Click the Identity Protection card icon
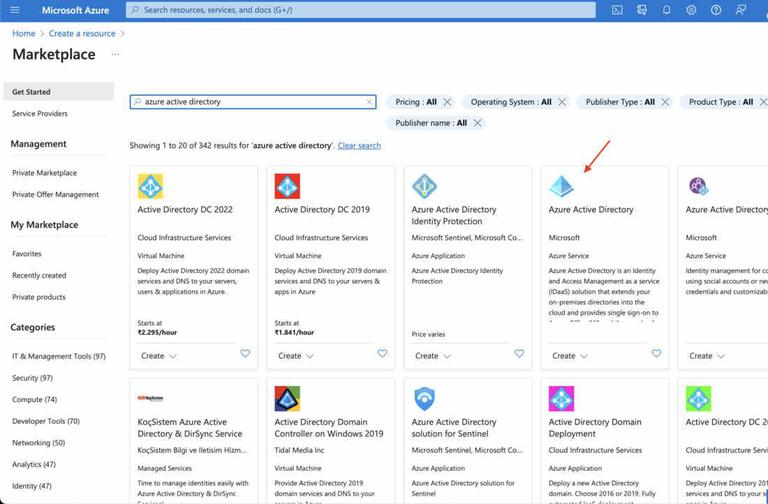768x504 pixels. point(424,186)
